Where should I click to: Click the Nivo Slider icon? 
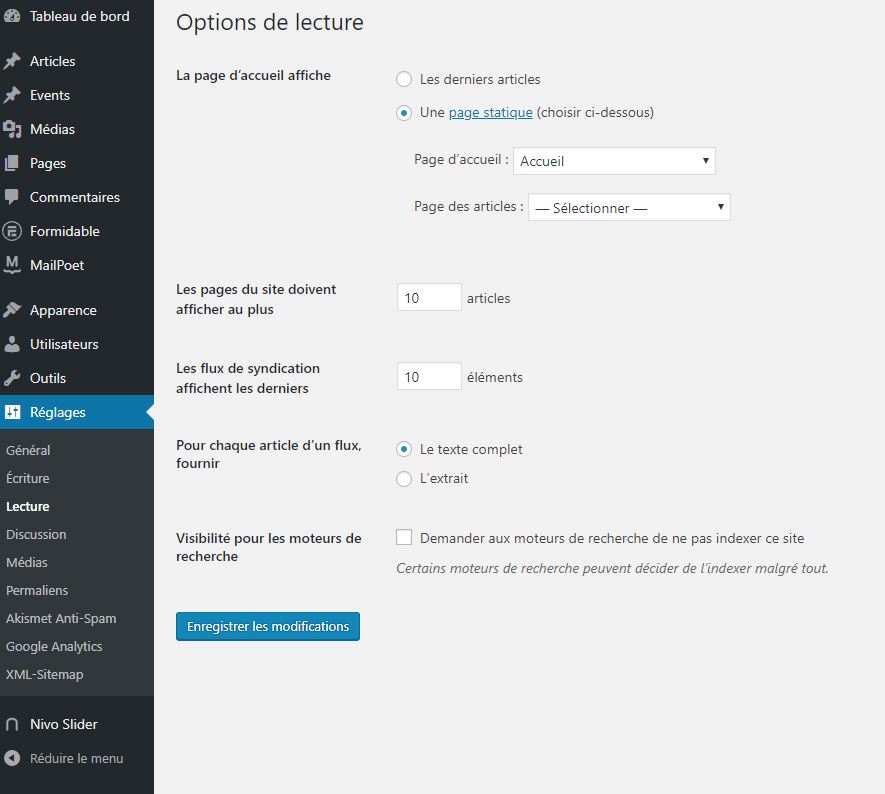(12, 724)
